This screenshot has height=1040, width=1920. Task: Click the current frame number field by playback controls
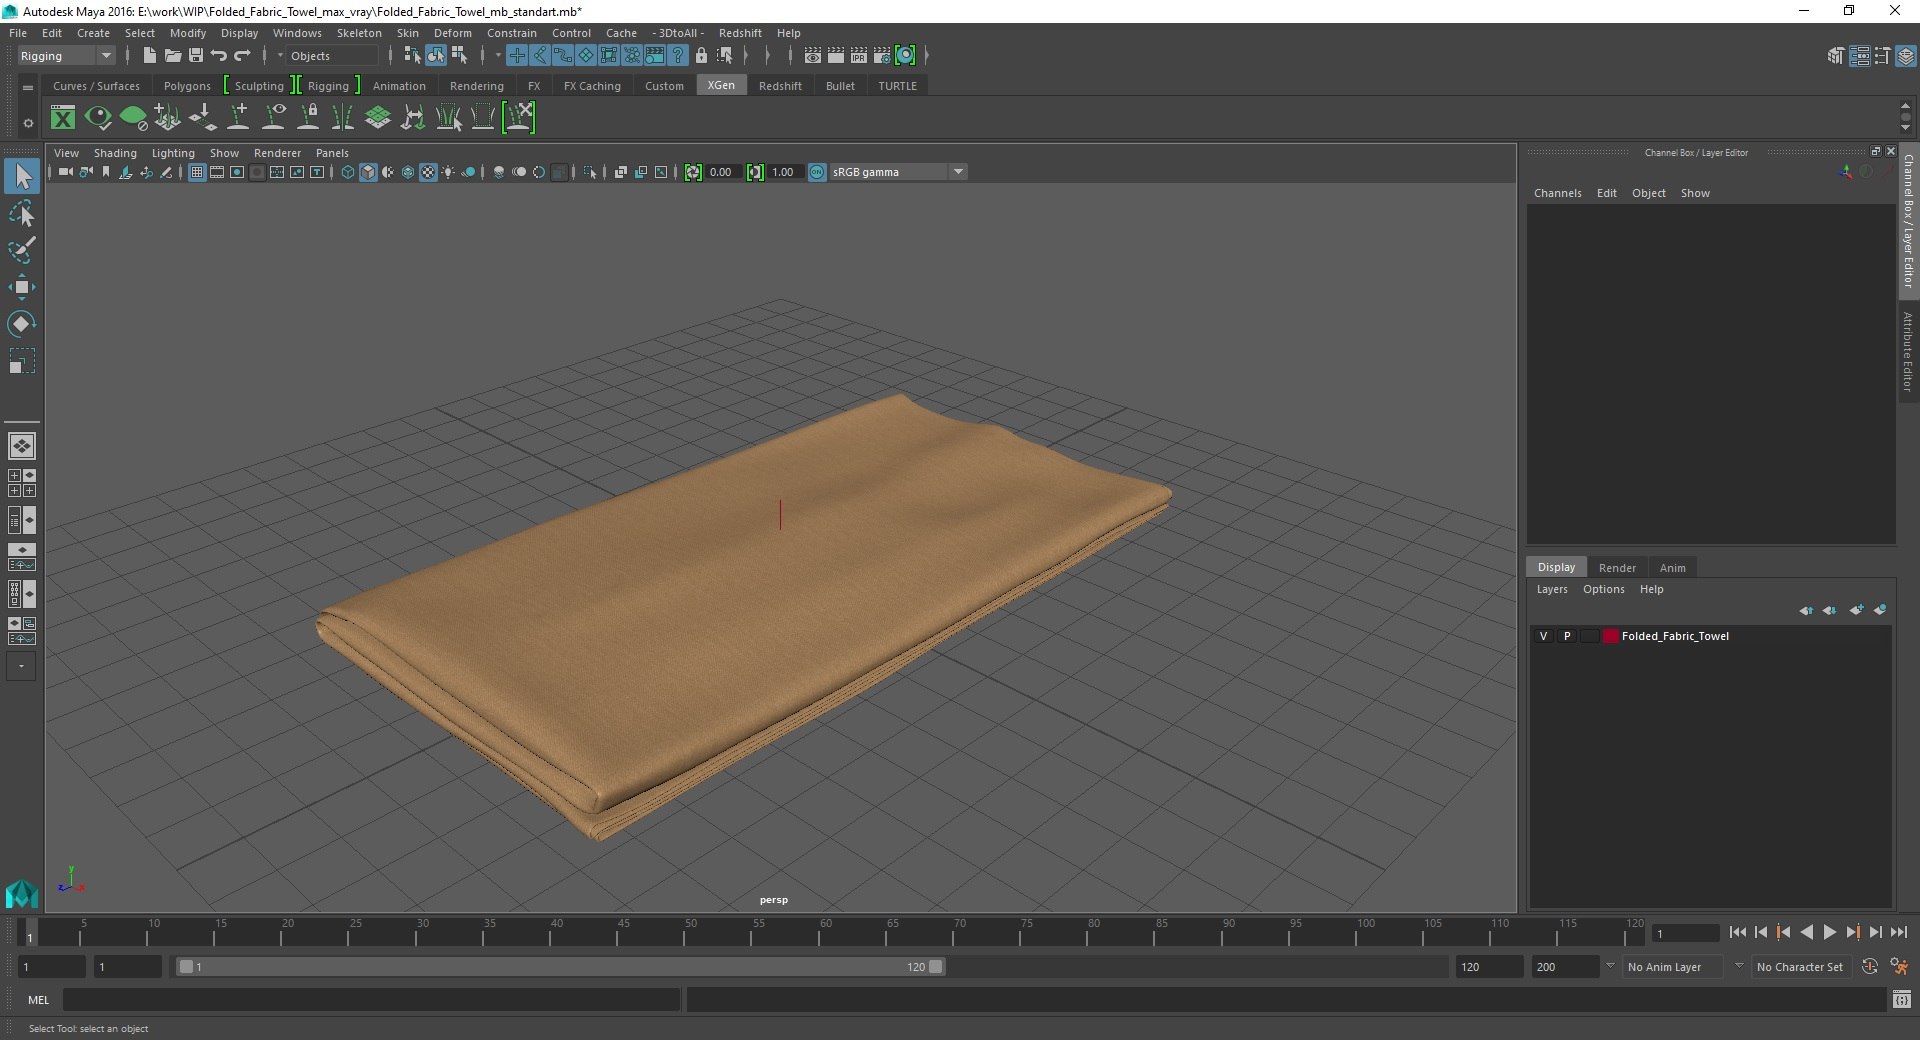coord(1685,933)
